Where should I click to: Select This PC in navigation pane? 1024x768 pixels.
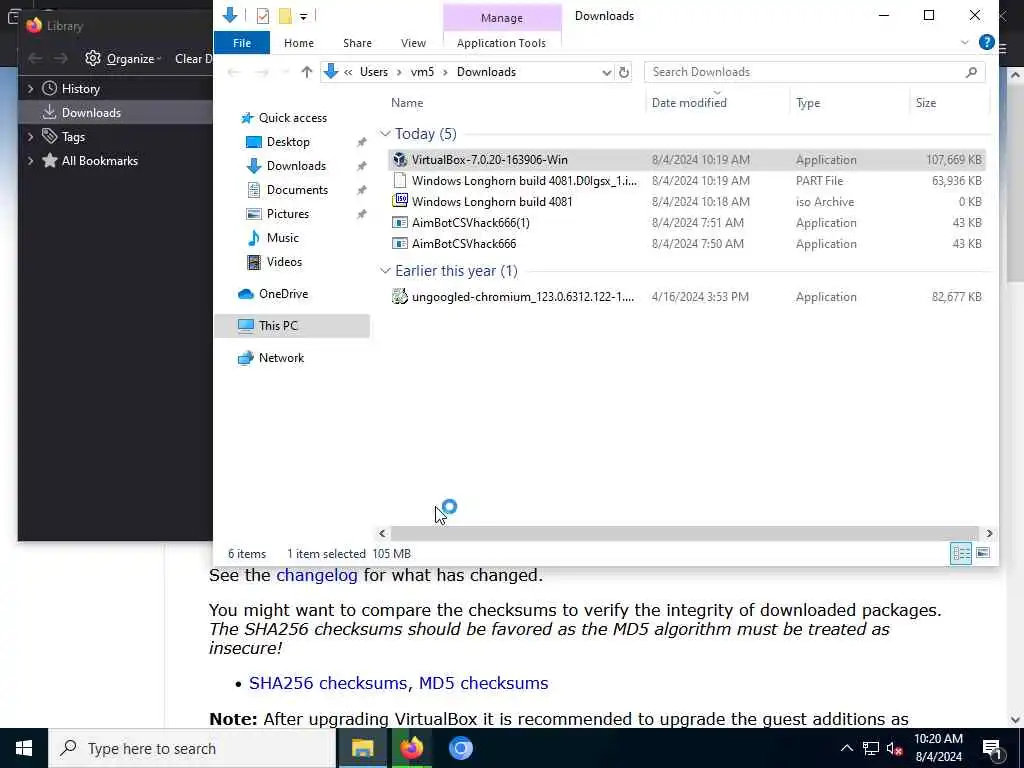278,326
